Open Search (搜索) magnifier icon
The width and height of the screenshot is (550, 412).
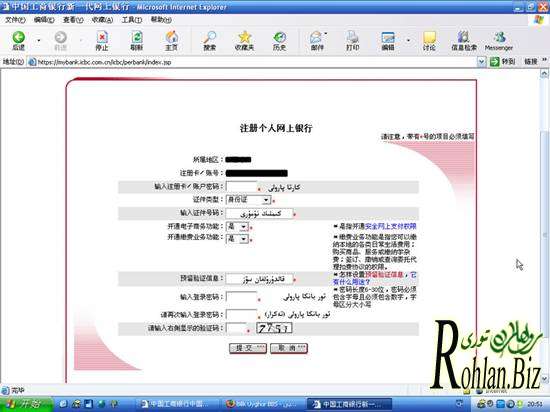[210, 37]
